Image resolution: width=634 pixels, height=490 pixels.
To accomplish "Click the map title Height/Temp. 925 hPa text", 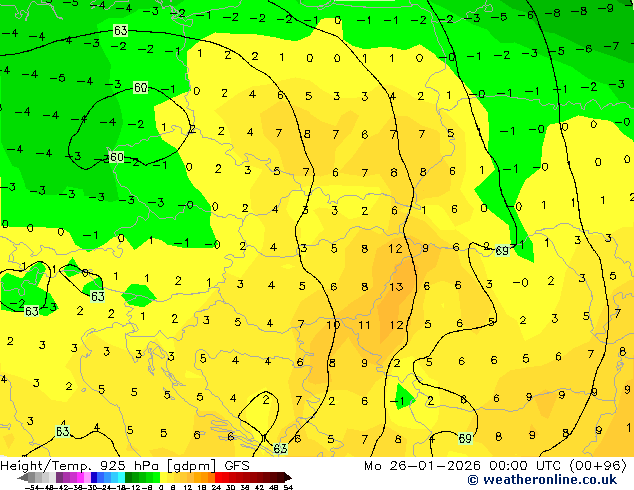I will click(x=82, y=466).
